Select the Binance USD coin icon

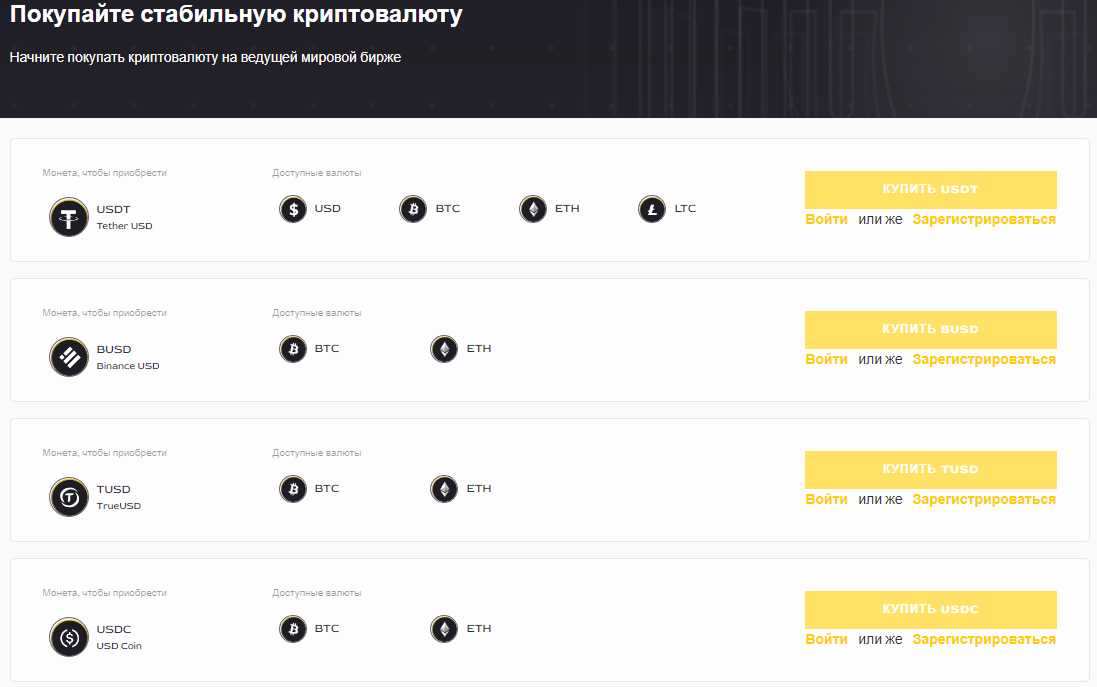pyautogui.click(x=68, y=357)
